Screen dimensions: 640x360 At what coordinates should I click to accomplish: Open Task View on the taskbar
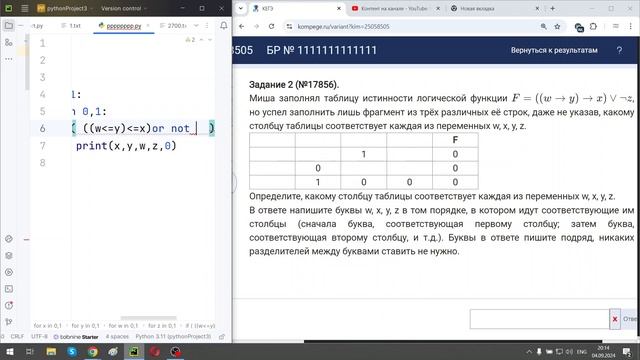(30, 352)
